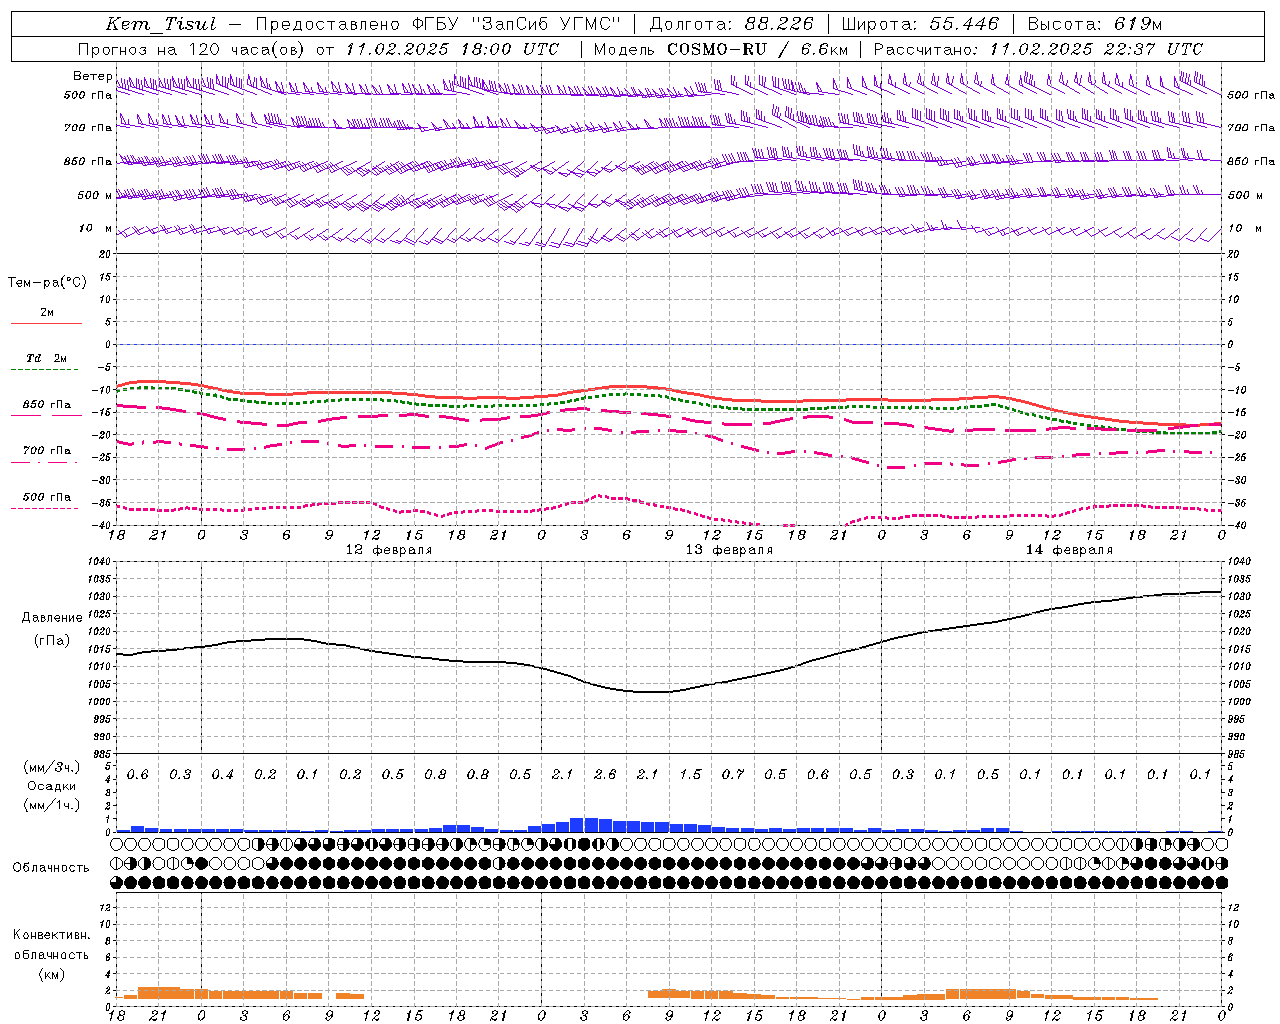Click the 'Осадки' precipitation label

[52, 786]
